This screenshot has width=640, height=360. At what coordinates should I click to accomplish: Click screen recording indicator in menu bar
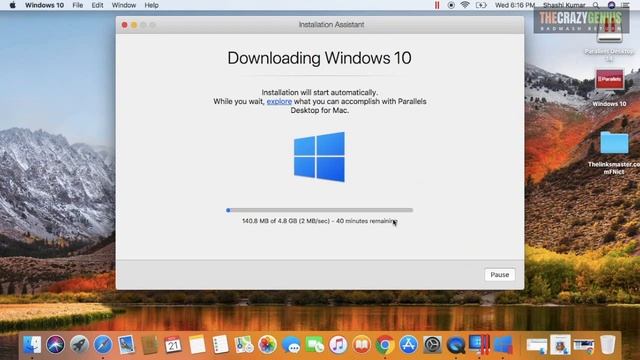(x=451, y=5)
